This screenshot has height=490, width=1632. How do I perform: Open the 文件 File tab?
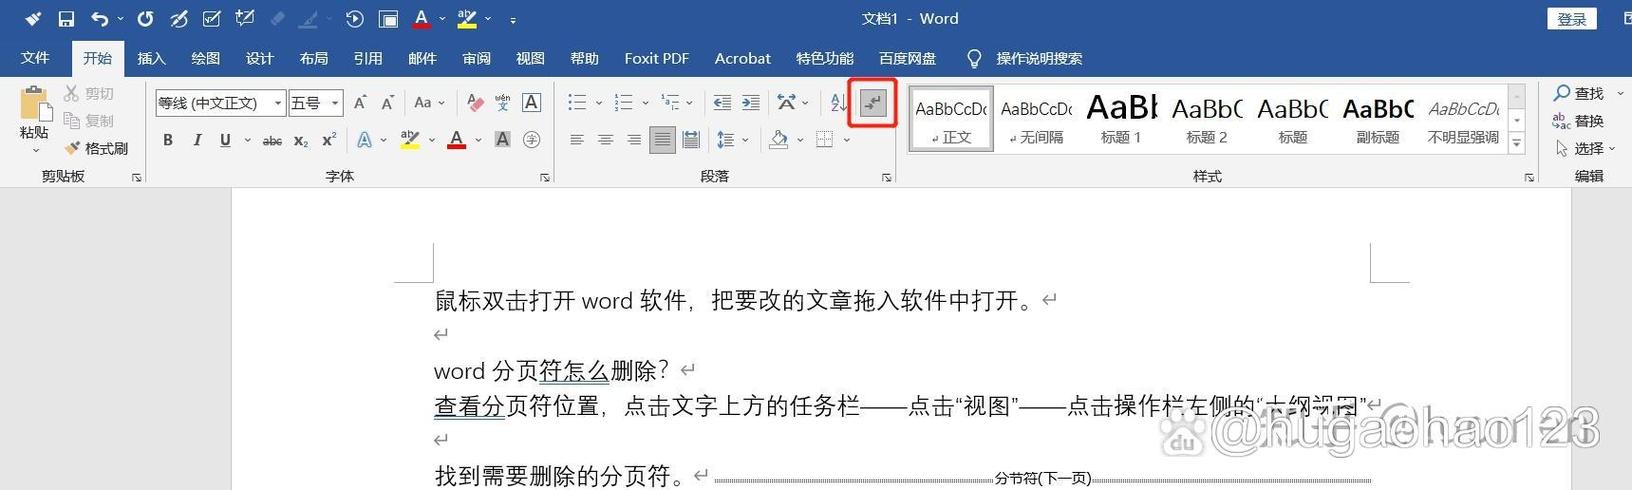click(x=35, y=58)
